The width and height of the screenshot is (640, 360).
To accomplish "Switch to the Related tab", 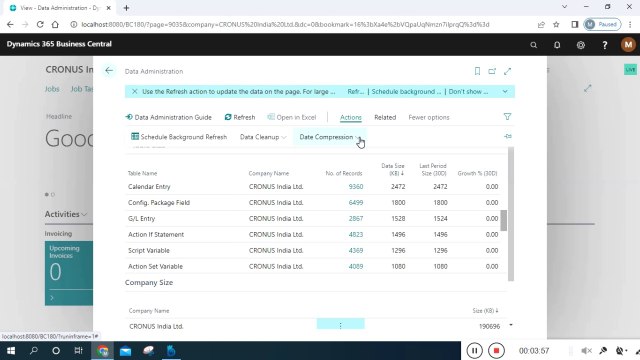I will click(385, 117).
